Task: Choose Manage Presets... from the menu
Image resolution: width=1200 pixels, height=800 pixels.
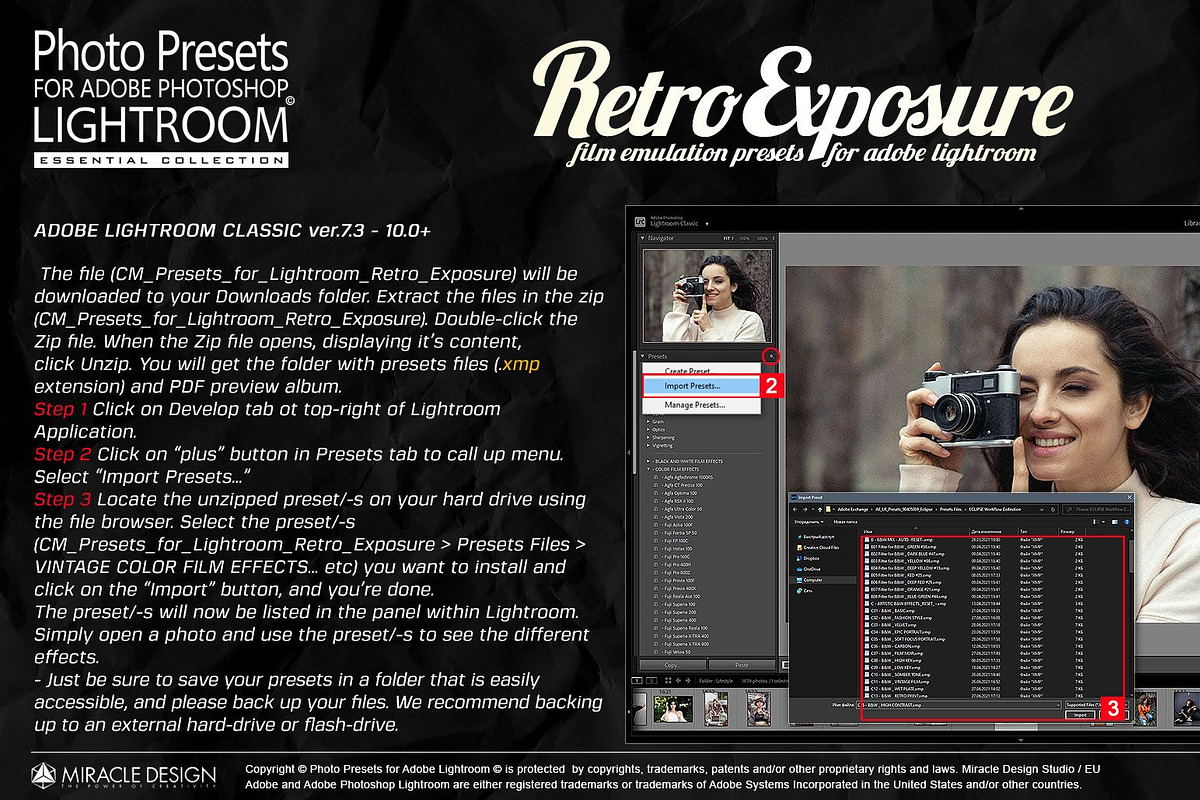Action: coord(701,405)
